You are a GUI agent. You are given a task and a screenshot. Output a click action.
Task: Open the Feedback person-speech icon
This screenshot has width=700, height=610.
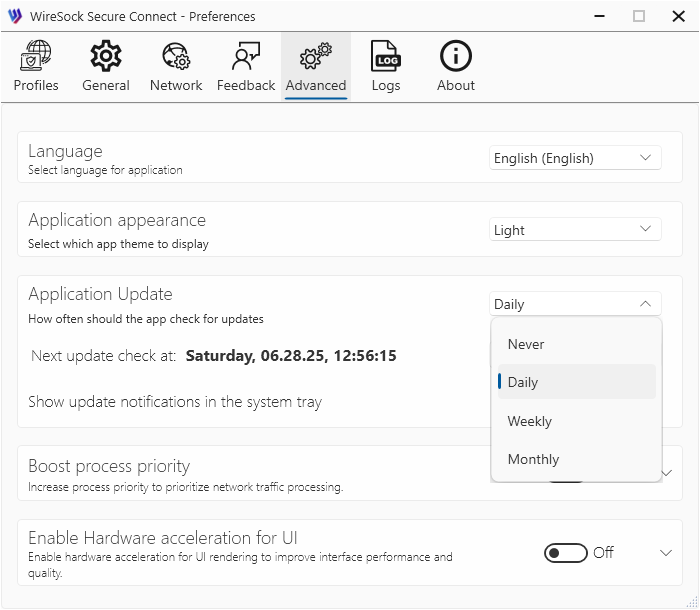pos(246,56)
